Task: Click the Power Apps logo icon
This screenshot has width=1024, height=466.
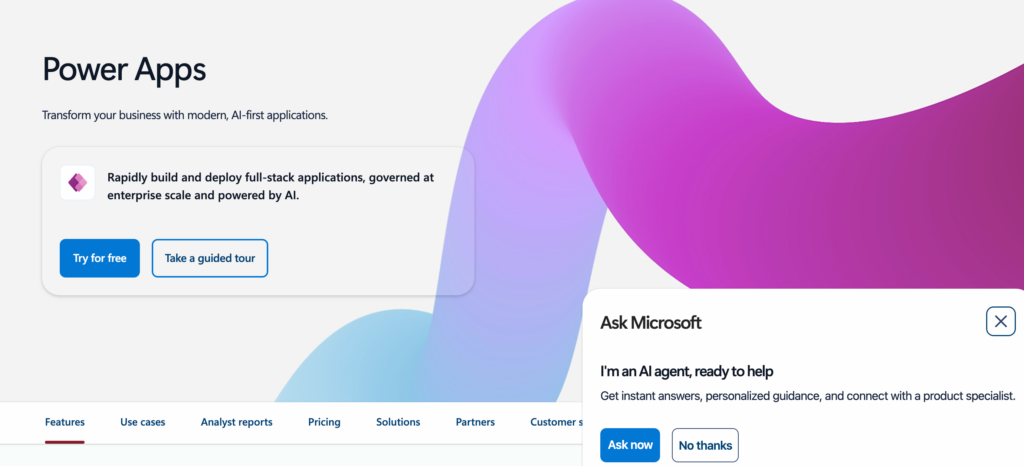Action: point(77,182)
